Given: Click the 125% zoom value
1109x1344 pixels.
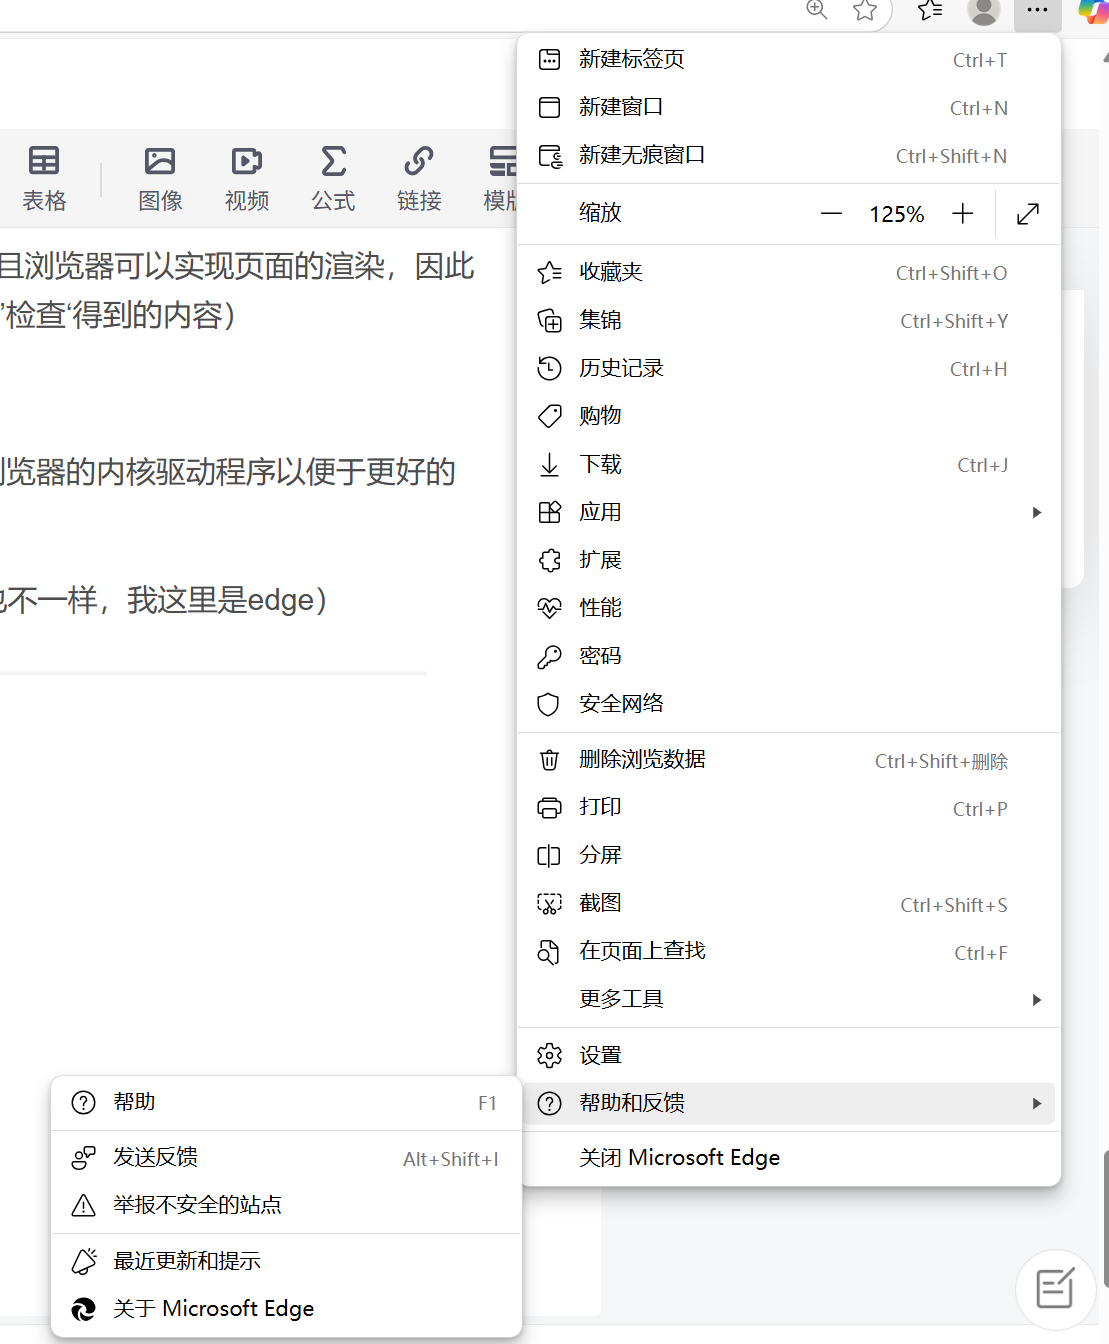Looking at the screenshot, I should click(897, 214).
